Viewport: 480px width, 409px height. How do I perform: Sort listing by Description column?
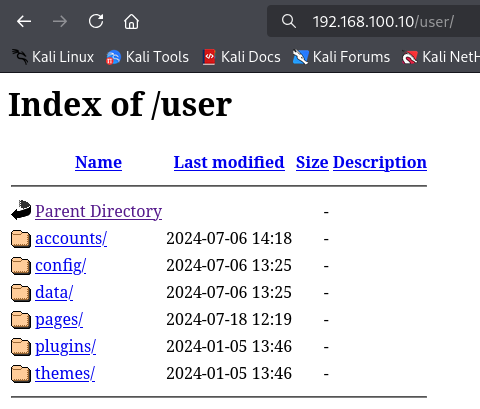pyautogui.click(x=380, y=163)
